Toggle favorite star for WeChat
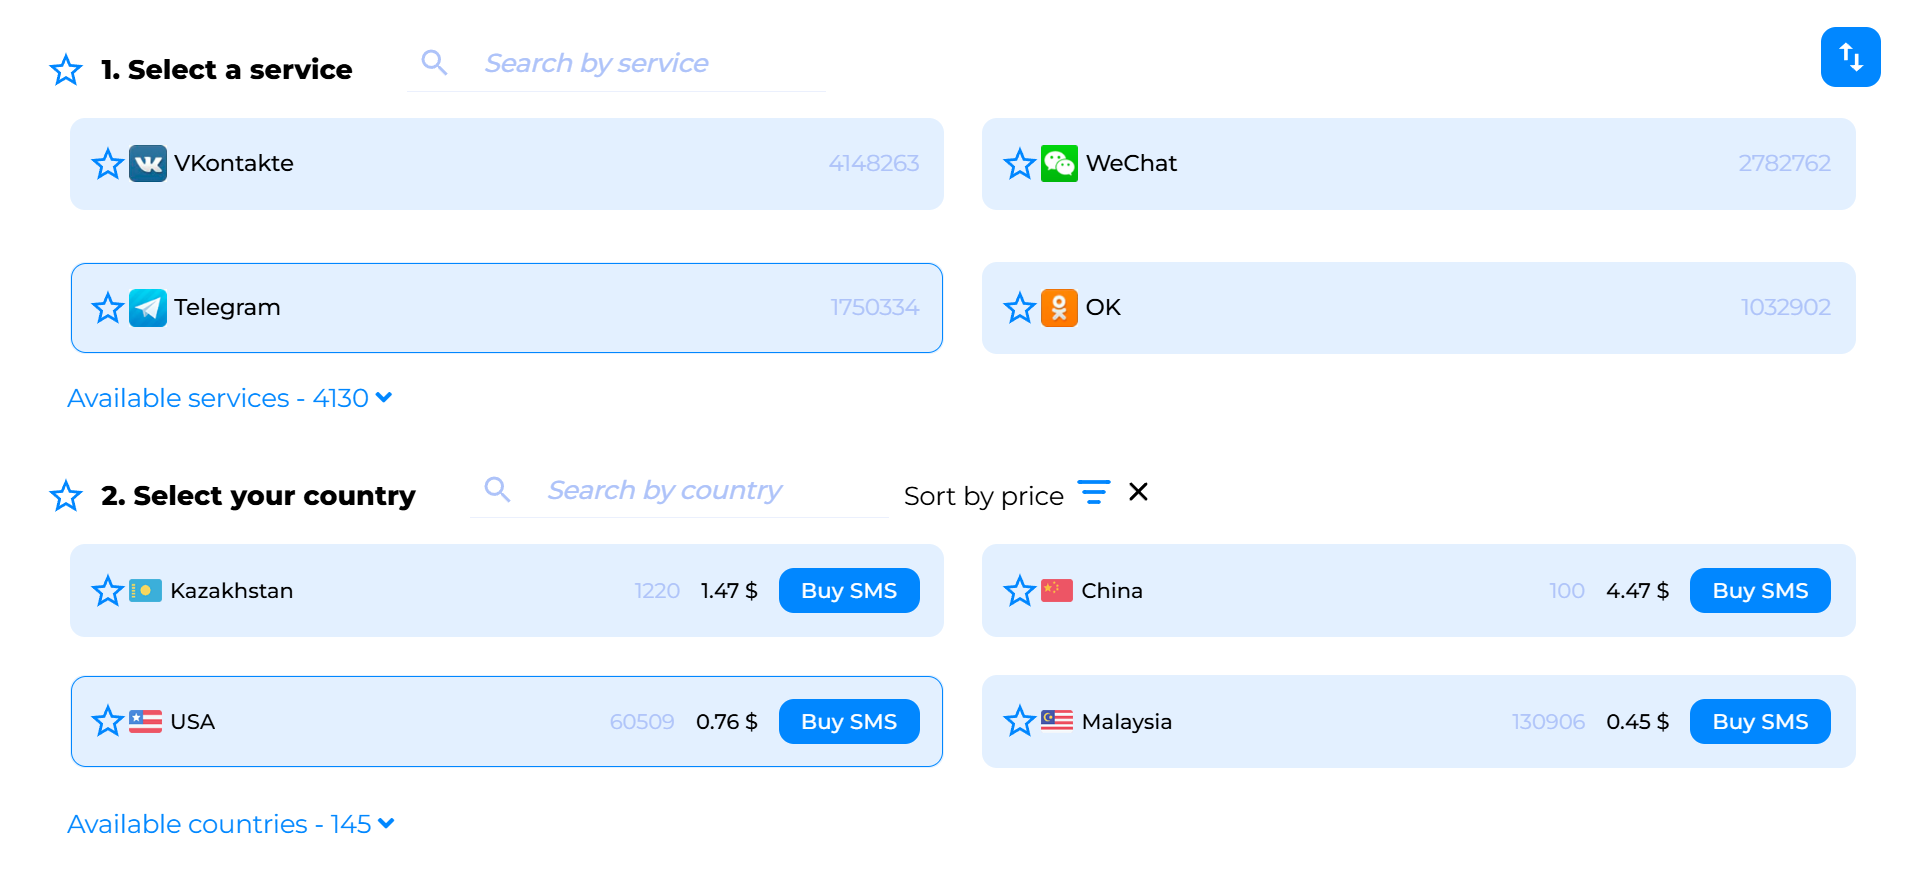This screenshot has height=869, width=1907. (x=1019, y=164)
